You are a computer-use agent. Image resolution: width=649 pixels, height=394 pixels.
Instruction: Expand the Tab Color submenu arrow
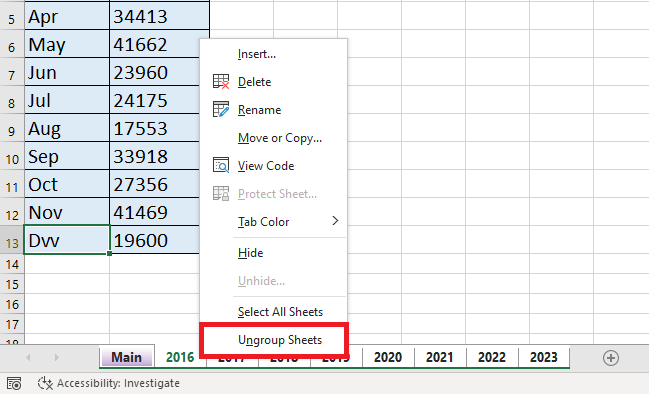tap(335, 221)
